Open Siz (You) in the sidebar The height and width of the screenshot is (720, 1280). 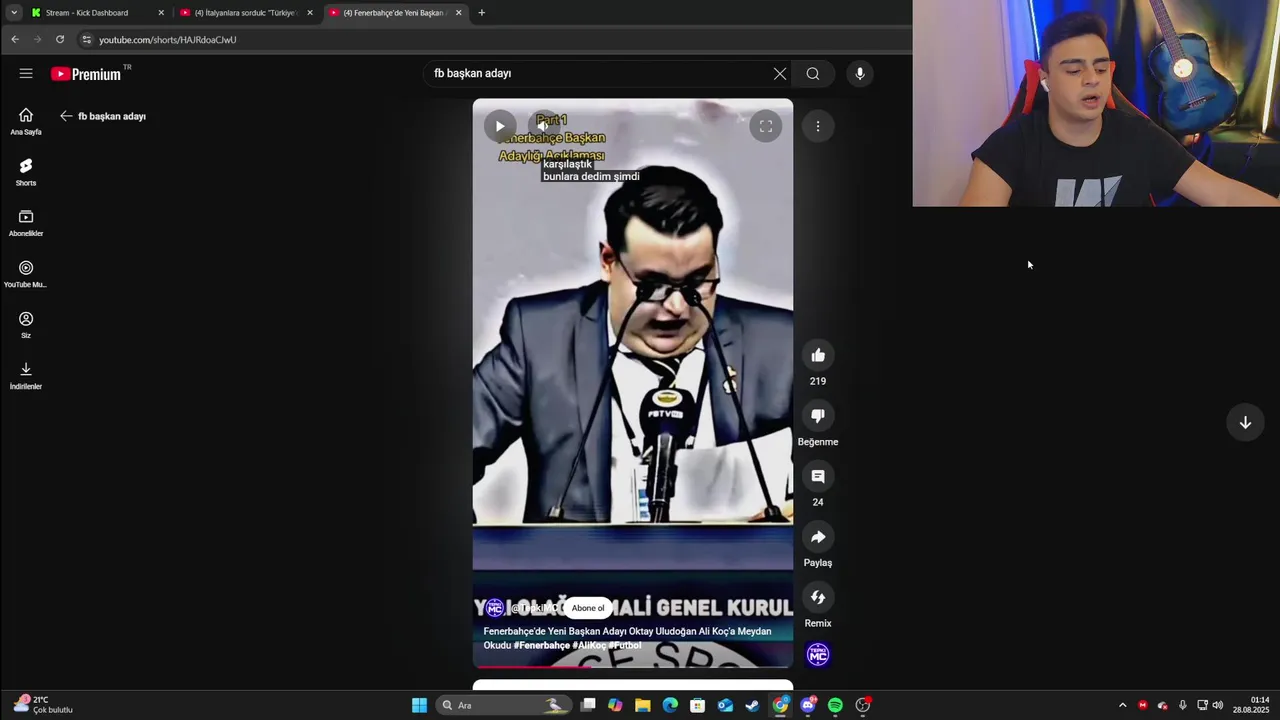pyautogui.click(x=26, y=325)
